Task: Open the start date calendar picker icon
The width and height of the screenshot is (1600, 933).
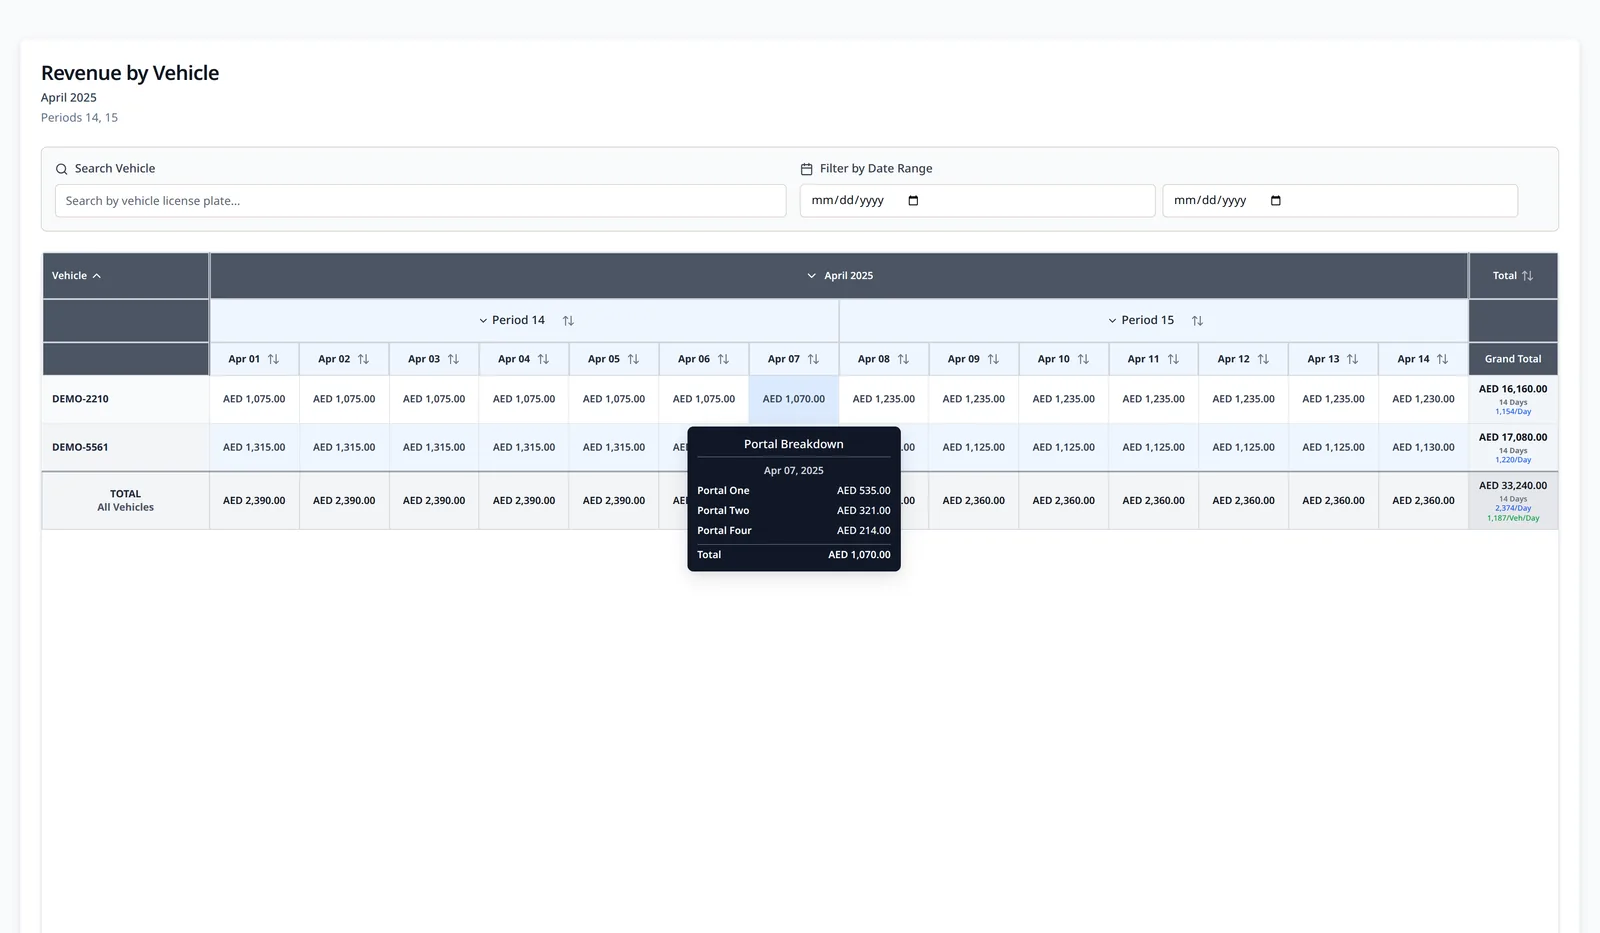Action: [x=913, y=201]
